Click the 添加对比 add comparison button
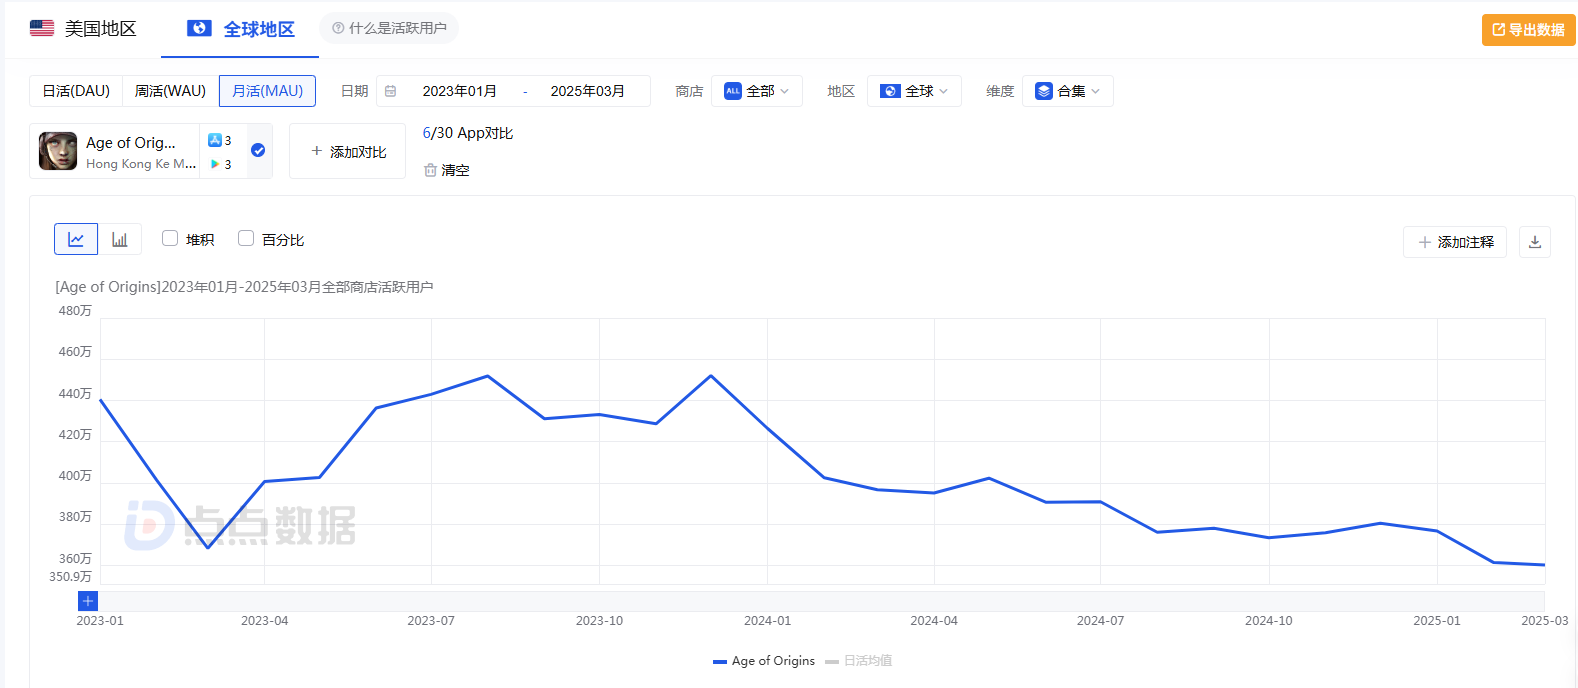 pyautogui.click(x=348, y=151)
